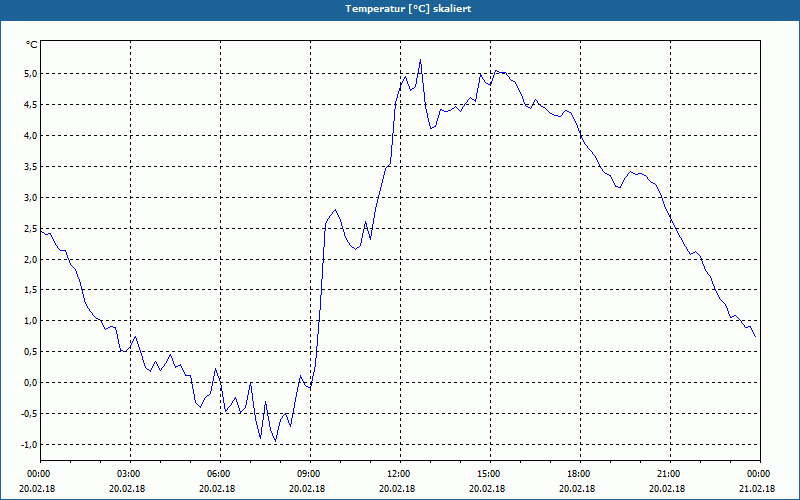Click the '°C' unit label on the axis
800x500 pixels.
point(32,45)
